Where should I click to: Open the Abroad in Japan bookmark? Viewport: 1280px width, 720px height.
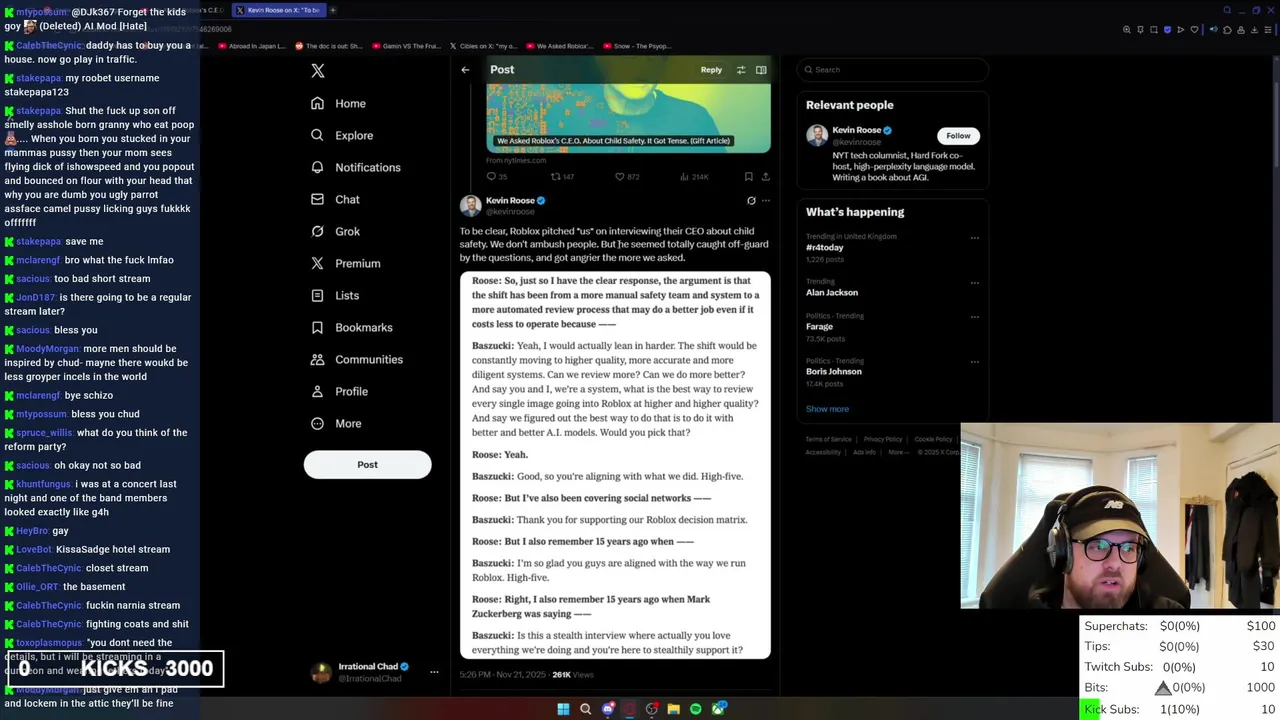(251, 46)
